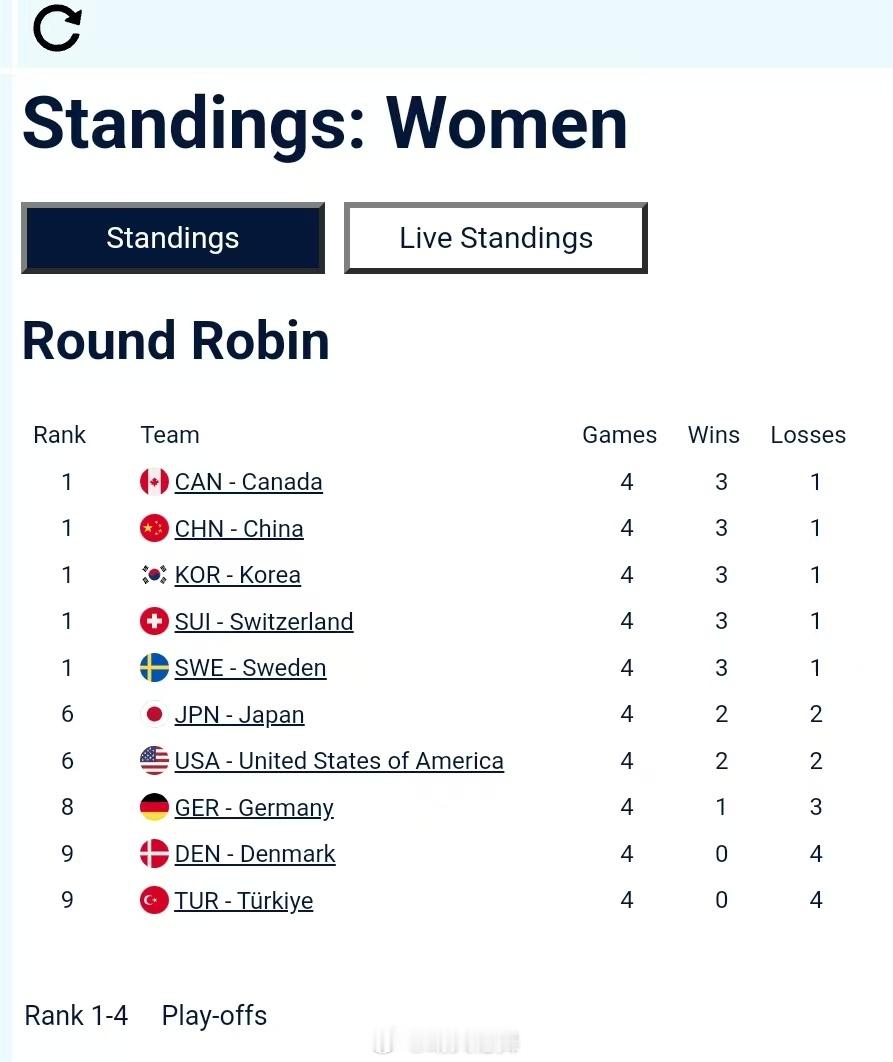Switch to the Live Standings tab
This screenshot has width=893, height=1062.
coord(496,238)
